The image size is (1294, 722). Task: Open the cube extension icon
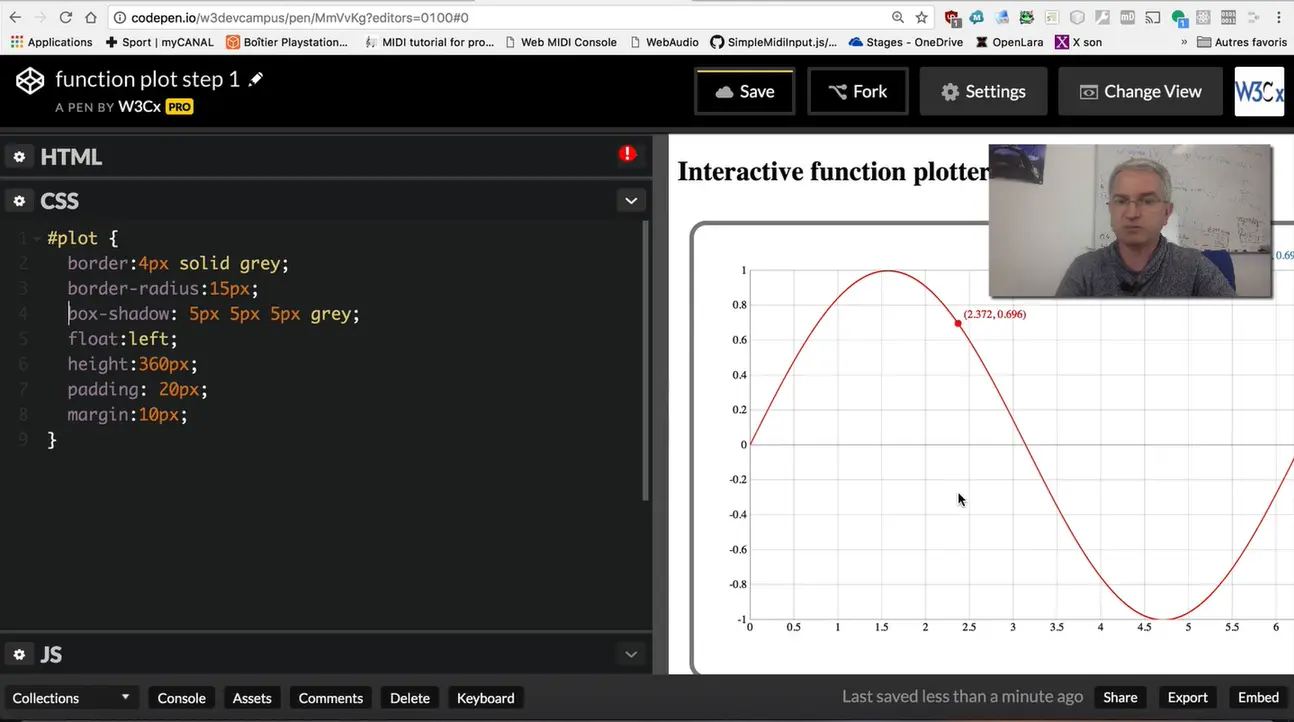(x=1077, y=17)
